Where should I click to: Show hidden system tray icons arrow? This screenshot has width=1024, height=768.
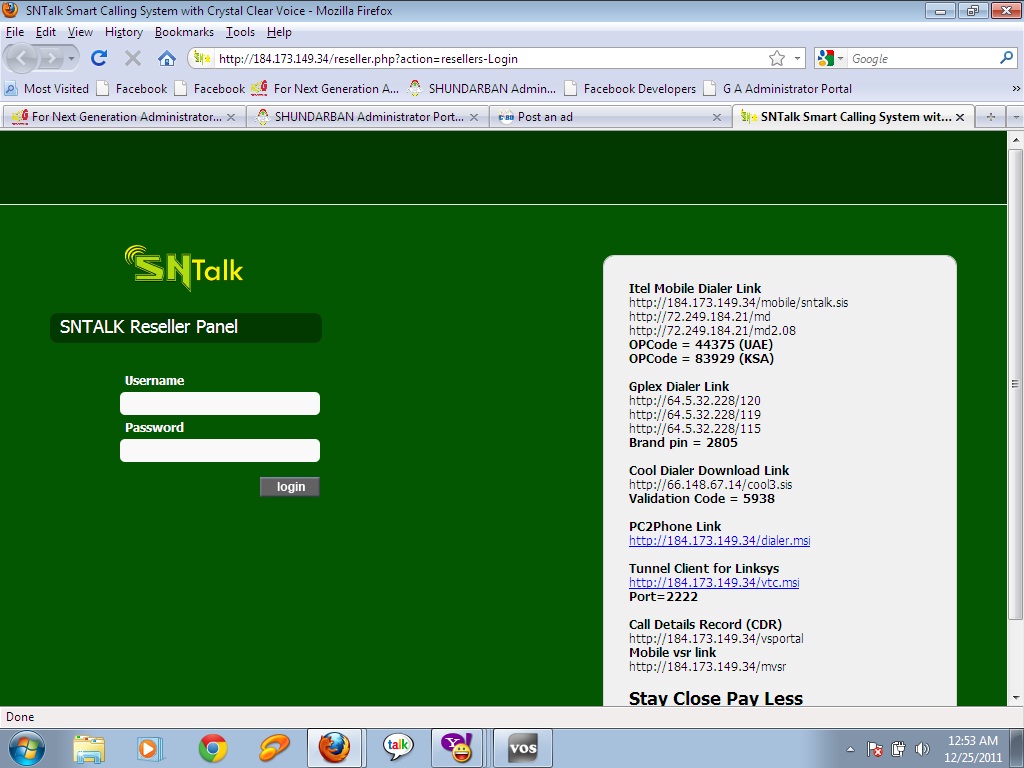850,749
